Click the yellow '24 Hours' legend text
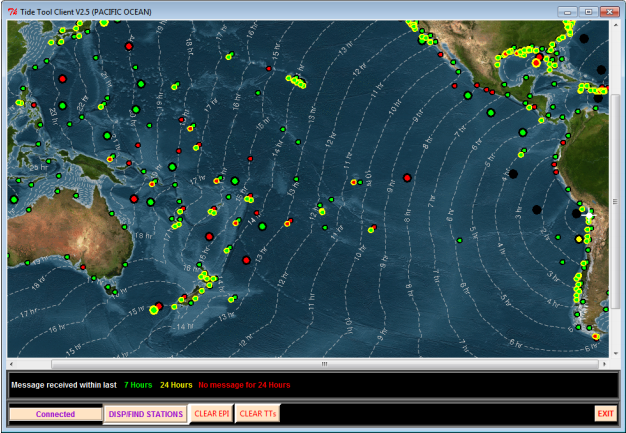 tap(176, 385)
